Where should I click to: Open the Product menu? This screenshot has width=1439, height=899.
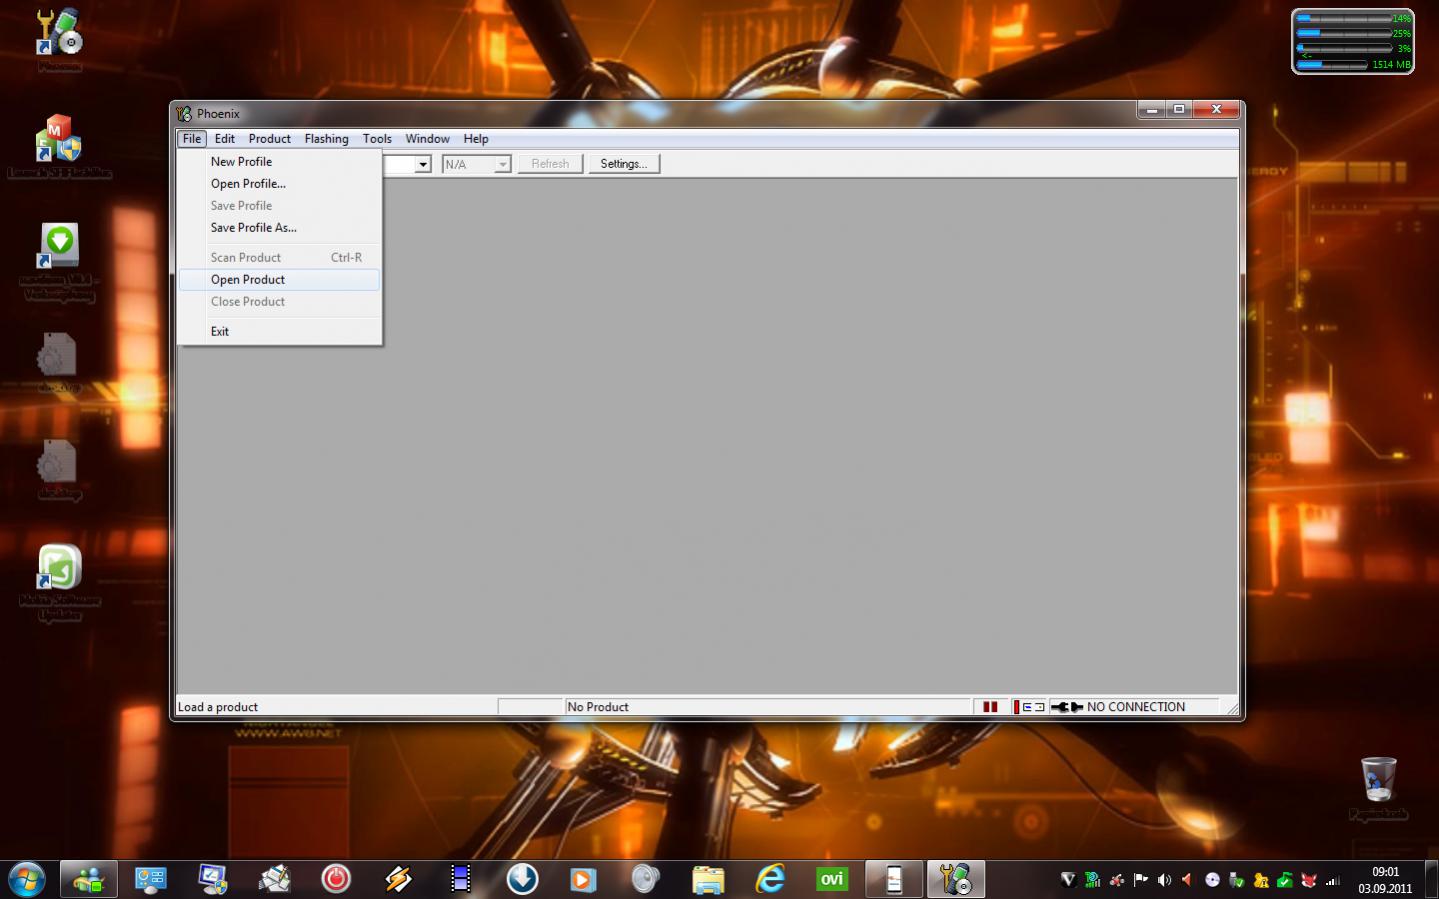(x=270, y=139)
